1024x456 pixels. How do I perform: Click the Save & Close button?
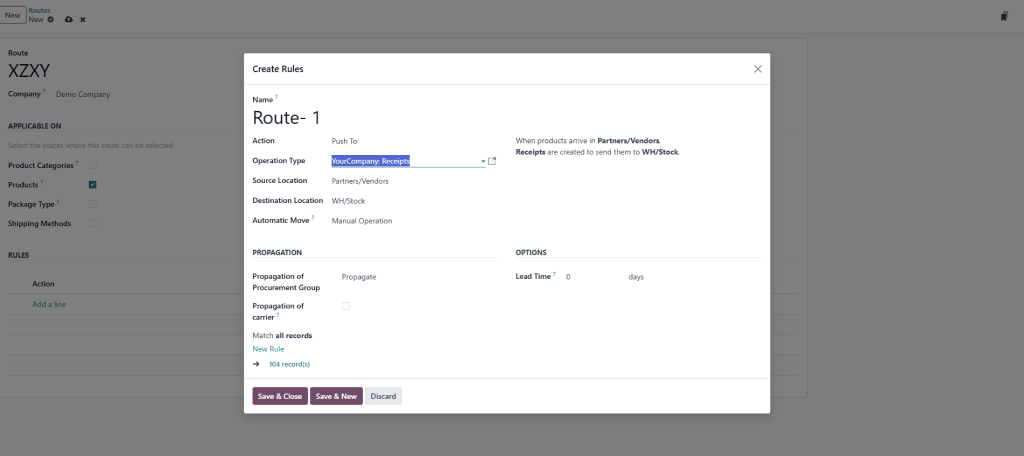click(x=280, y=396)
